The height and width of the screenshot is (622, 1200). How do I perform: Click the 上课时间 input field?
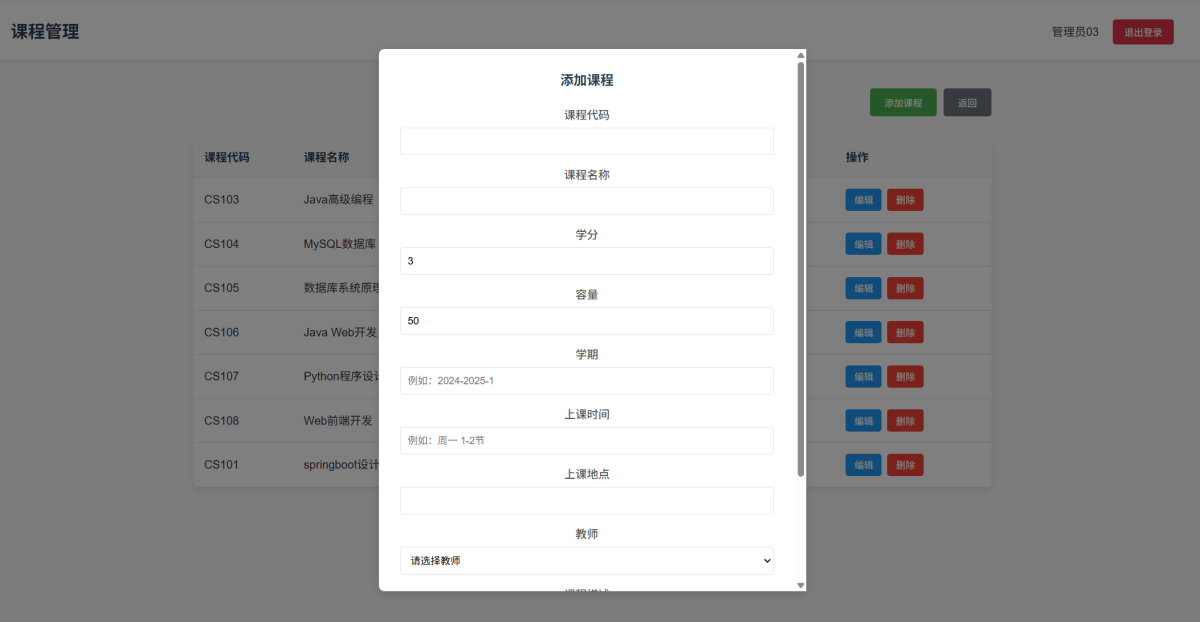(586, 441)
